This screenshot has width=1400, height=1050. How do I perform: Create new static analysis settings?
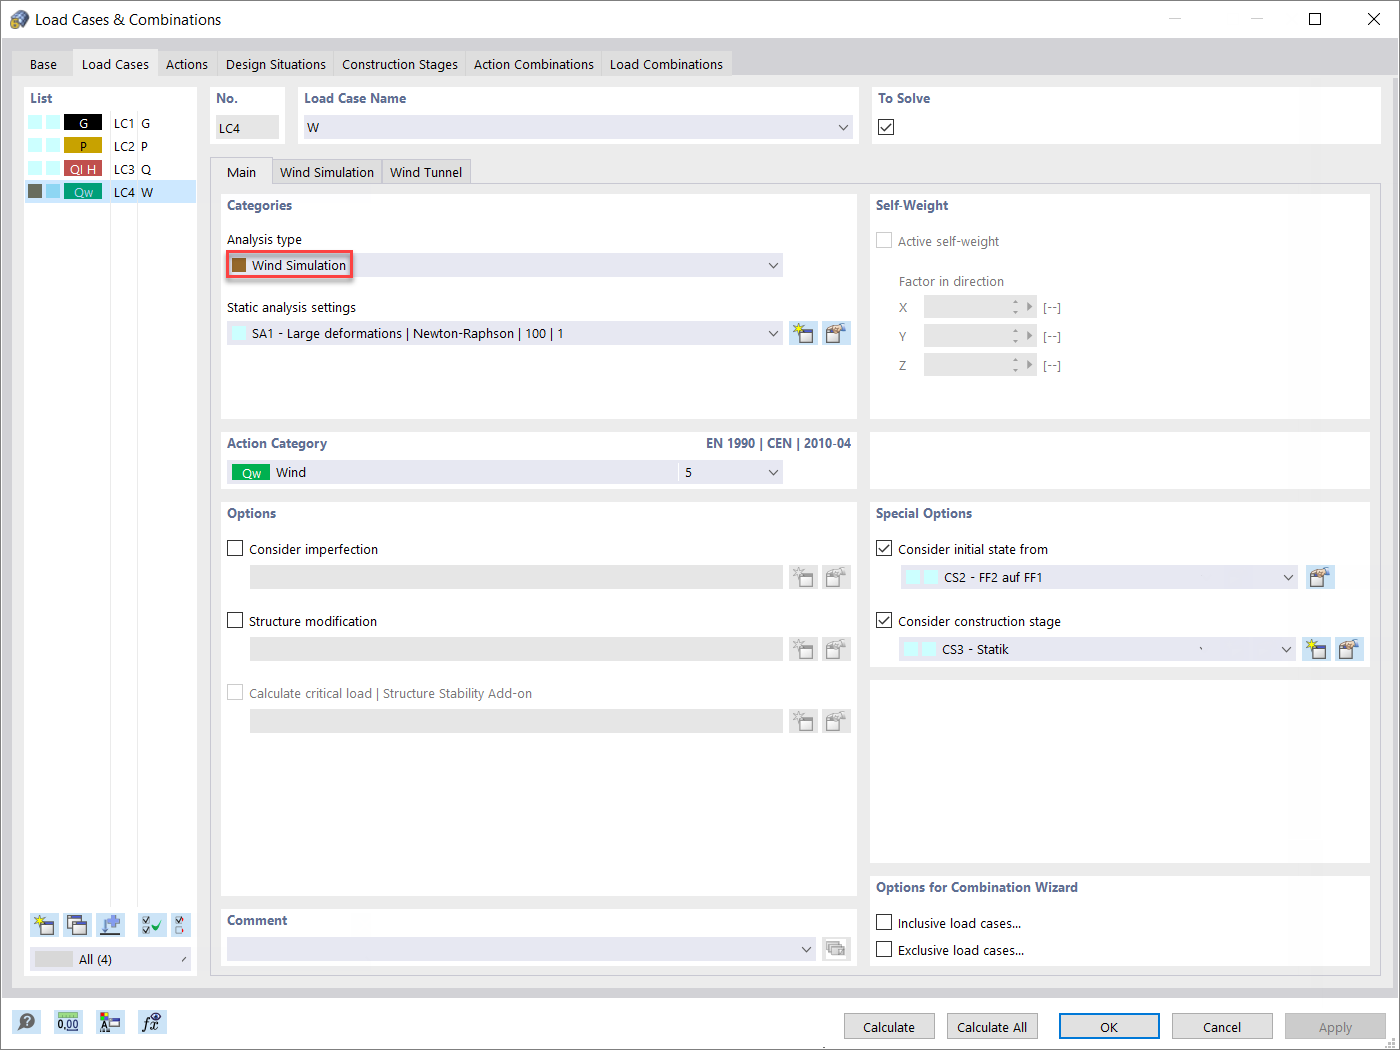click(x=803, y=333)
